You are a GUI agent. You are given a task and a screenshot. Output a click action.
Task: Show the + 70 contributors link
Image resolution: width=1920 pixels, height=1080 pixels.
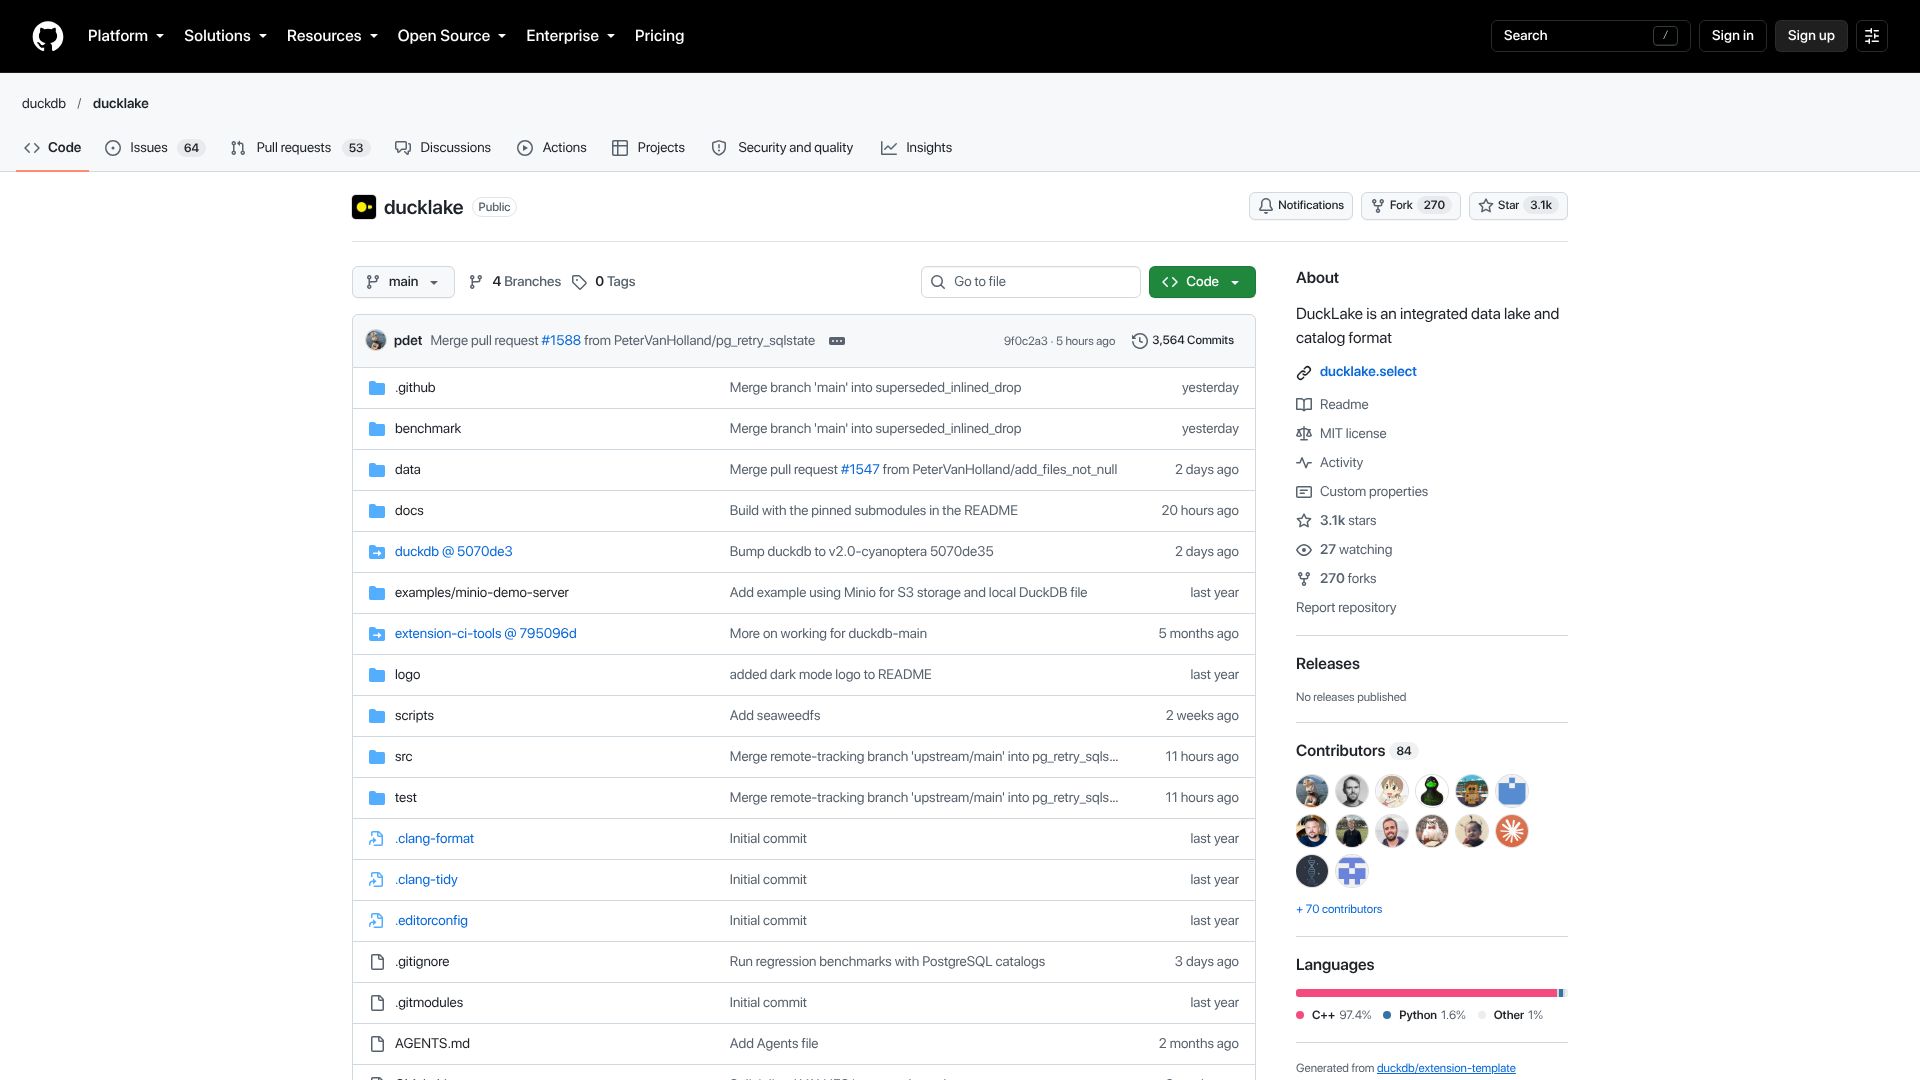[x=1339, y=910]
